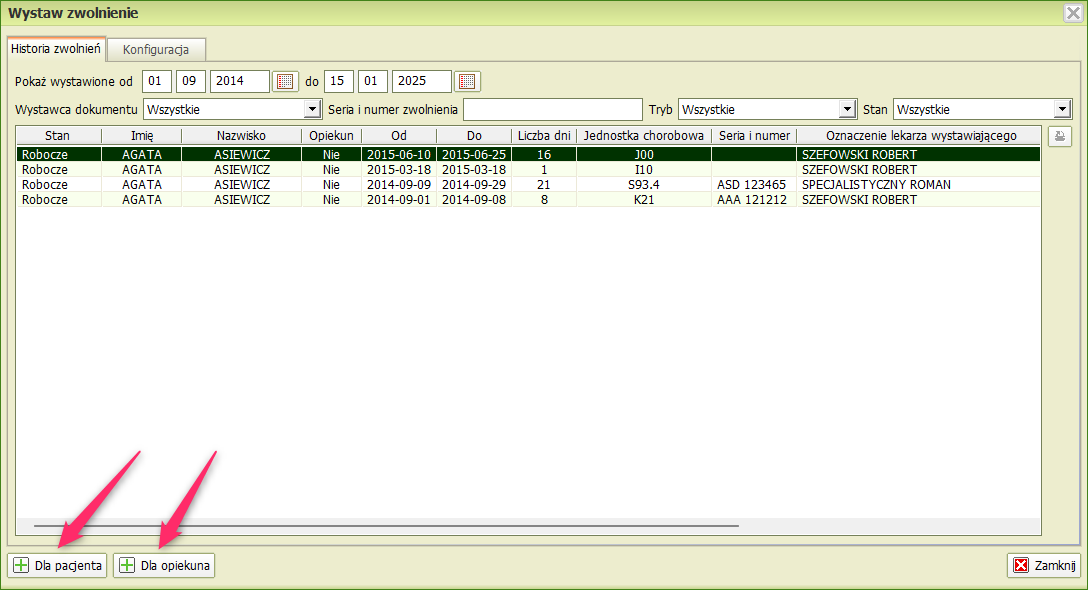The height and width of the screenshot is (590, 1088).
Task: Expand the Stan filter dropdown
Action: pyautogui.click(x=1061, y=109)
